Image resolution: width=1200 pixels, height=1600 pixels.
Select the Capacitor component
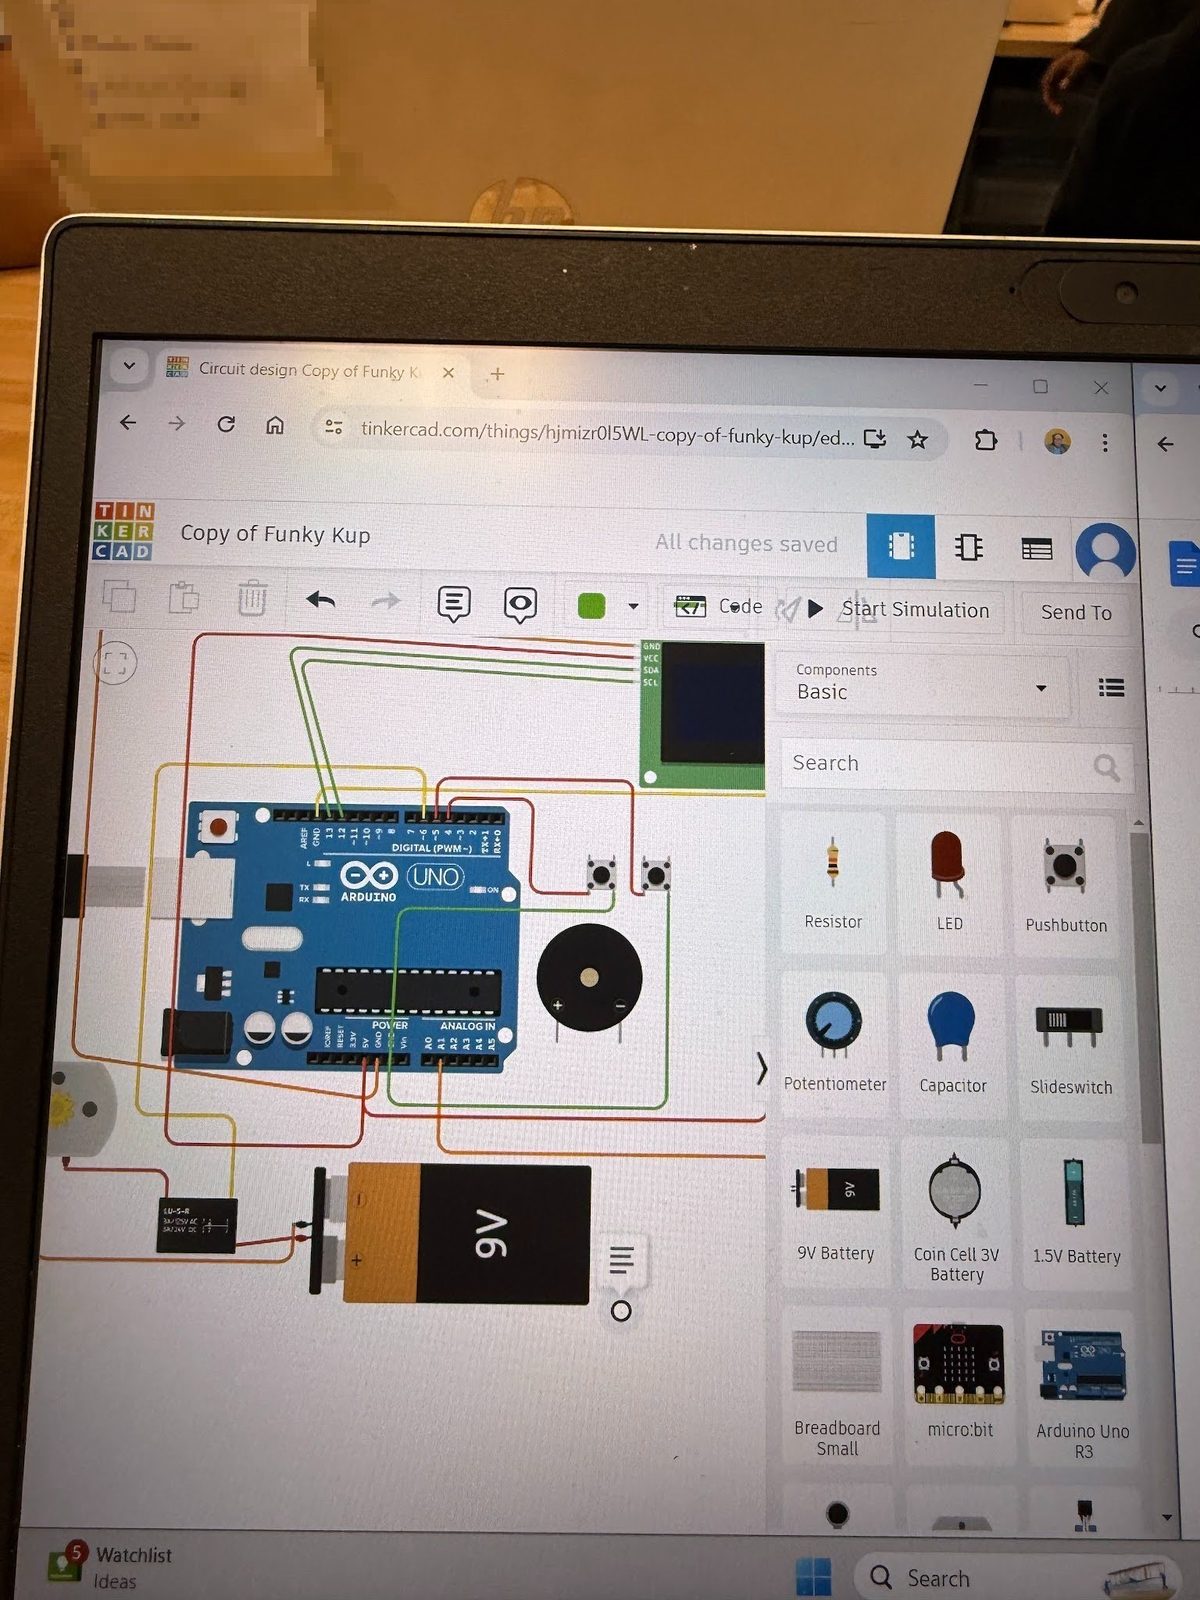click(952, 1045)
